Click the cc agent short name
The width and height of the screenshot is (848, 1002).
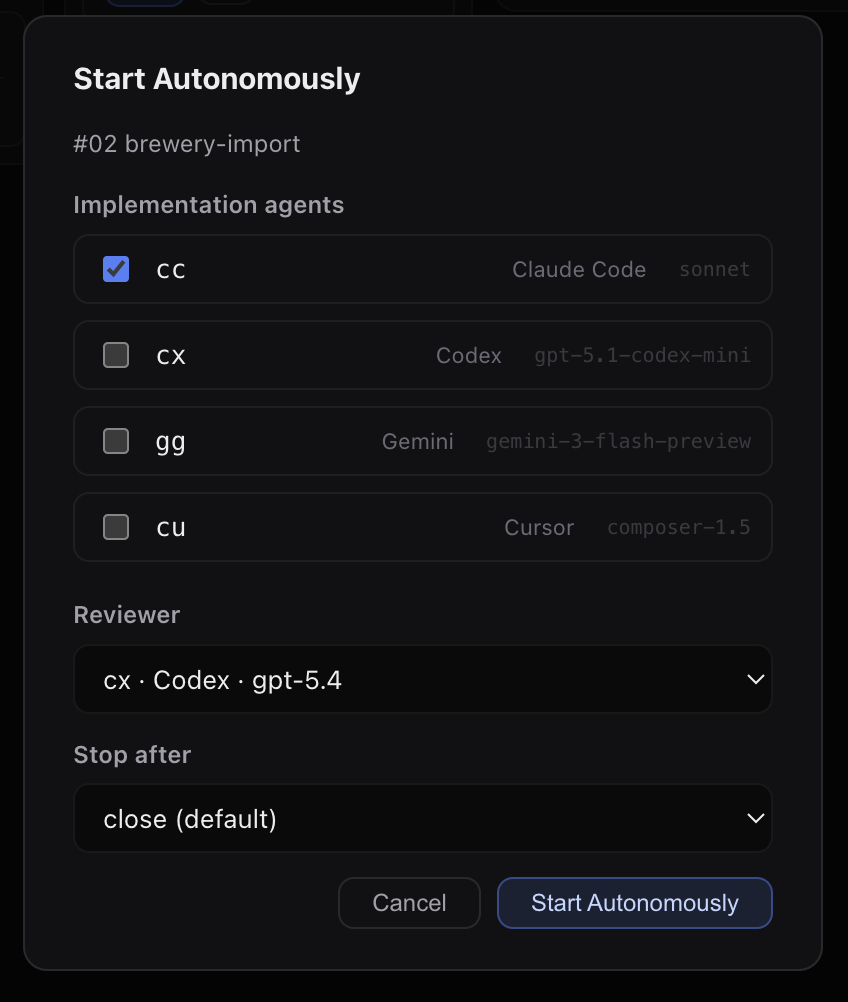(171, 269)
